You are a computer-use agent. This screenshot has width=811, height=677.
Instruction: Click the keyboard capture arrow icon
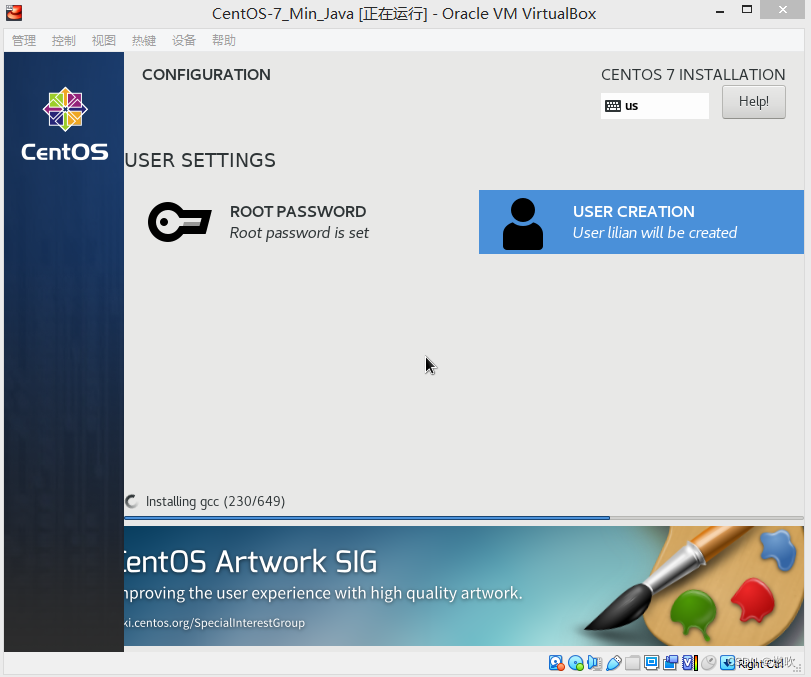coord(727,663)
